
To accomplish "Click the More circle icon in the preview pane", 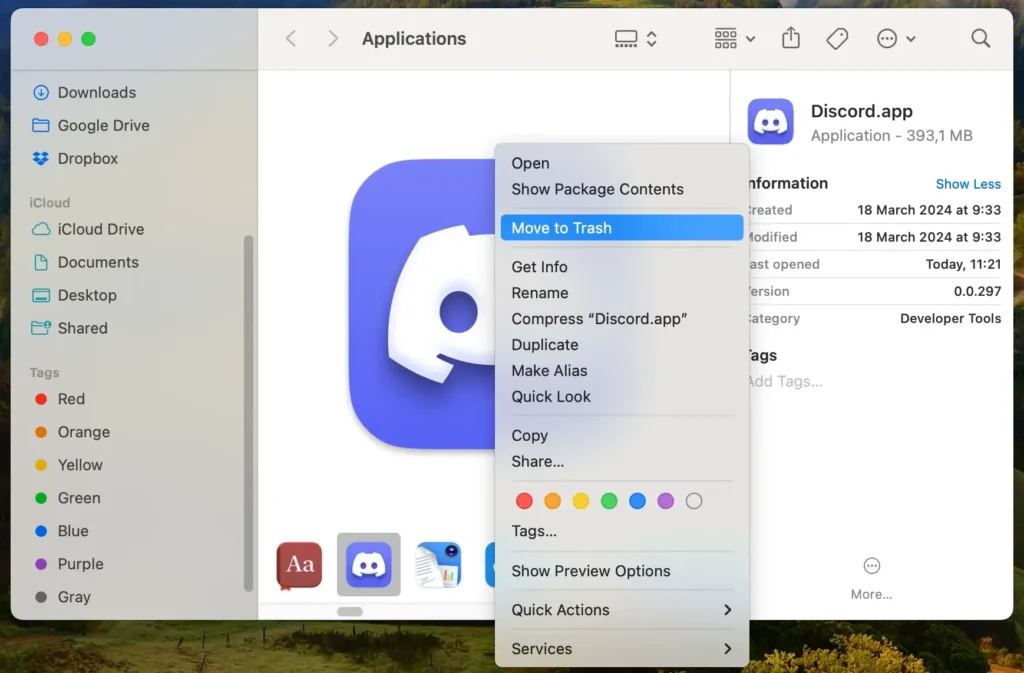I will click(871, 566).
